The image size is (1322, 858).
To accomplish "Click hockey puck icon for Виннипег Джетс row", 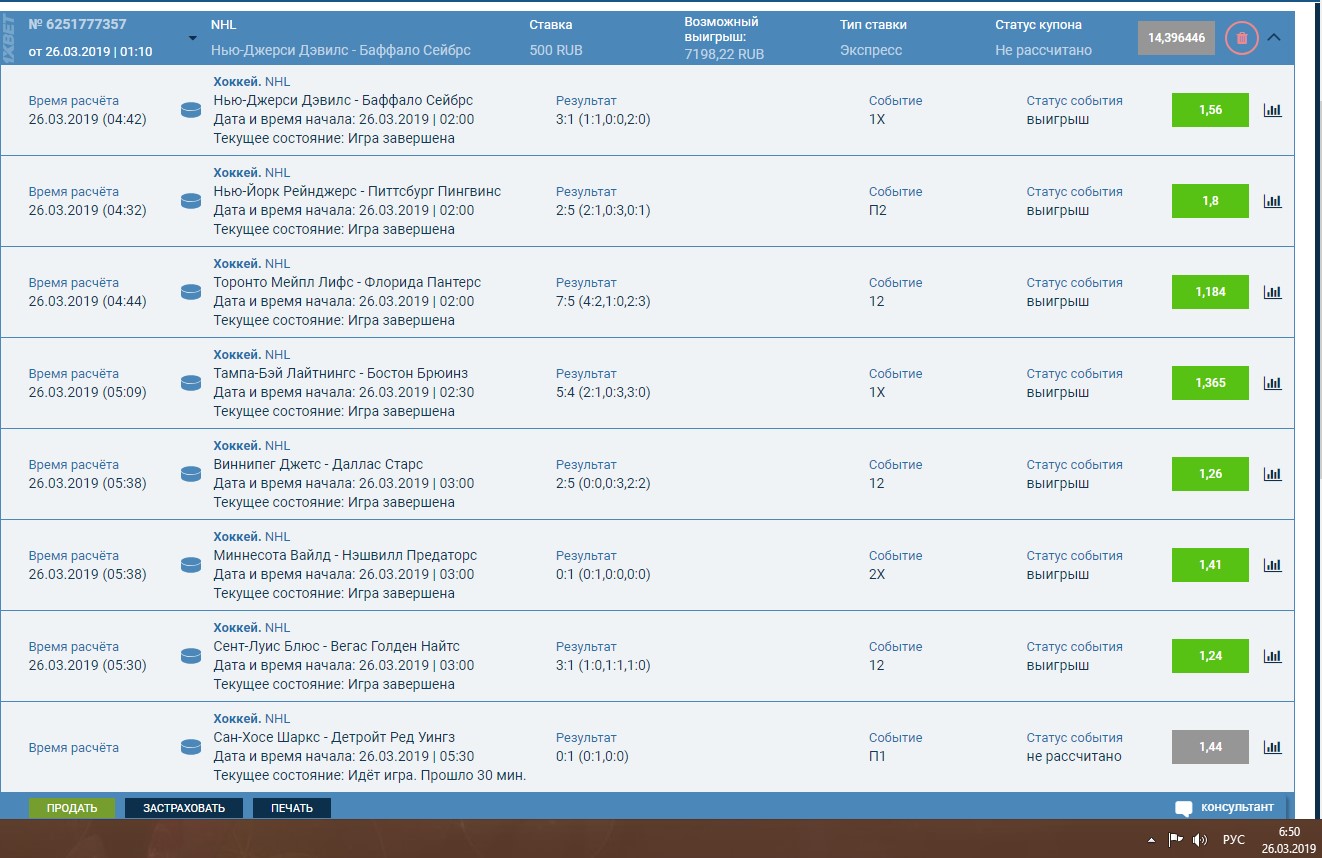I will [x=191, y=474].
